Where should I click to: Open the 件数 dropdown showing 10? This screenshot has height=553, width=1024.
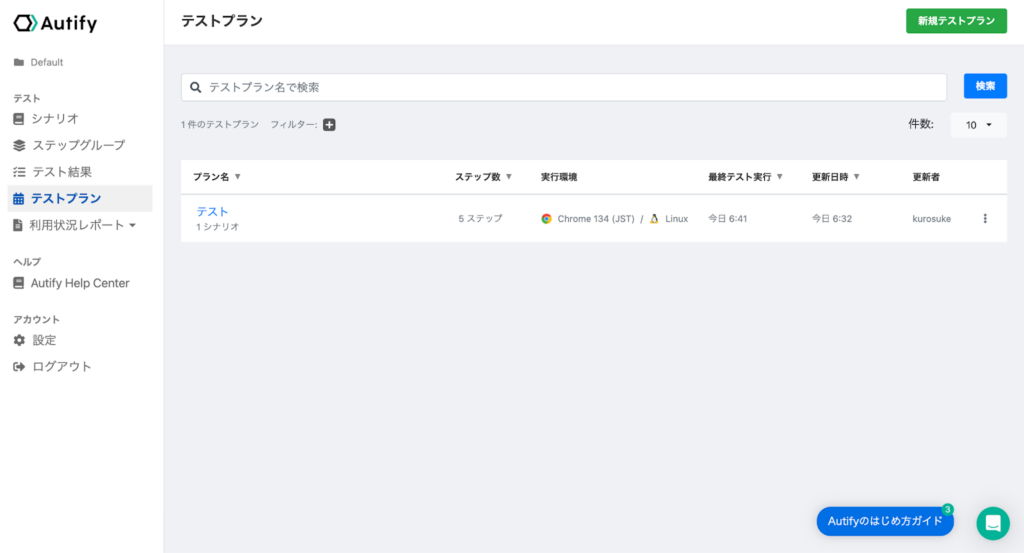[x=978, y=125]
